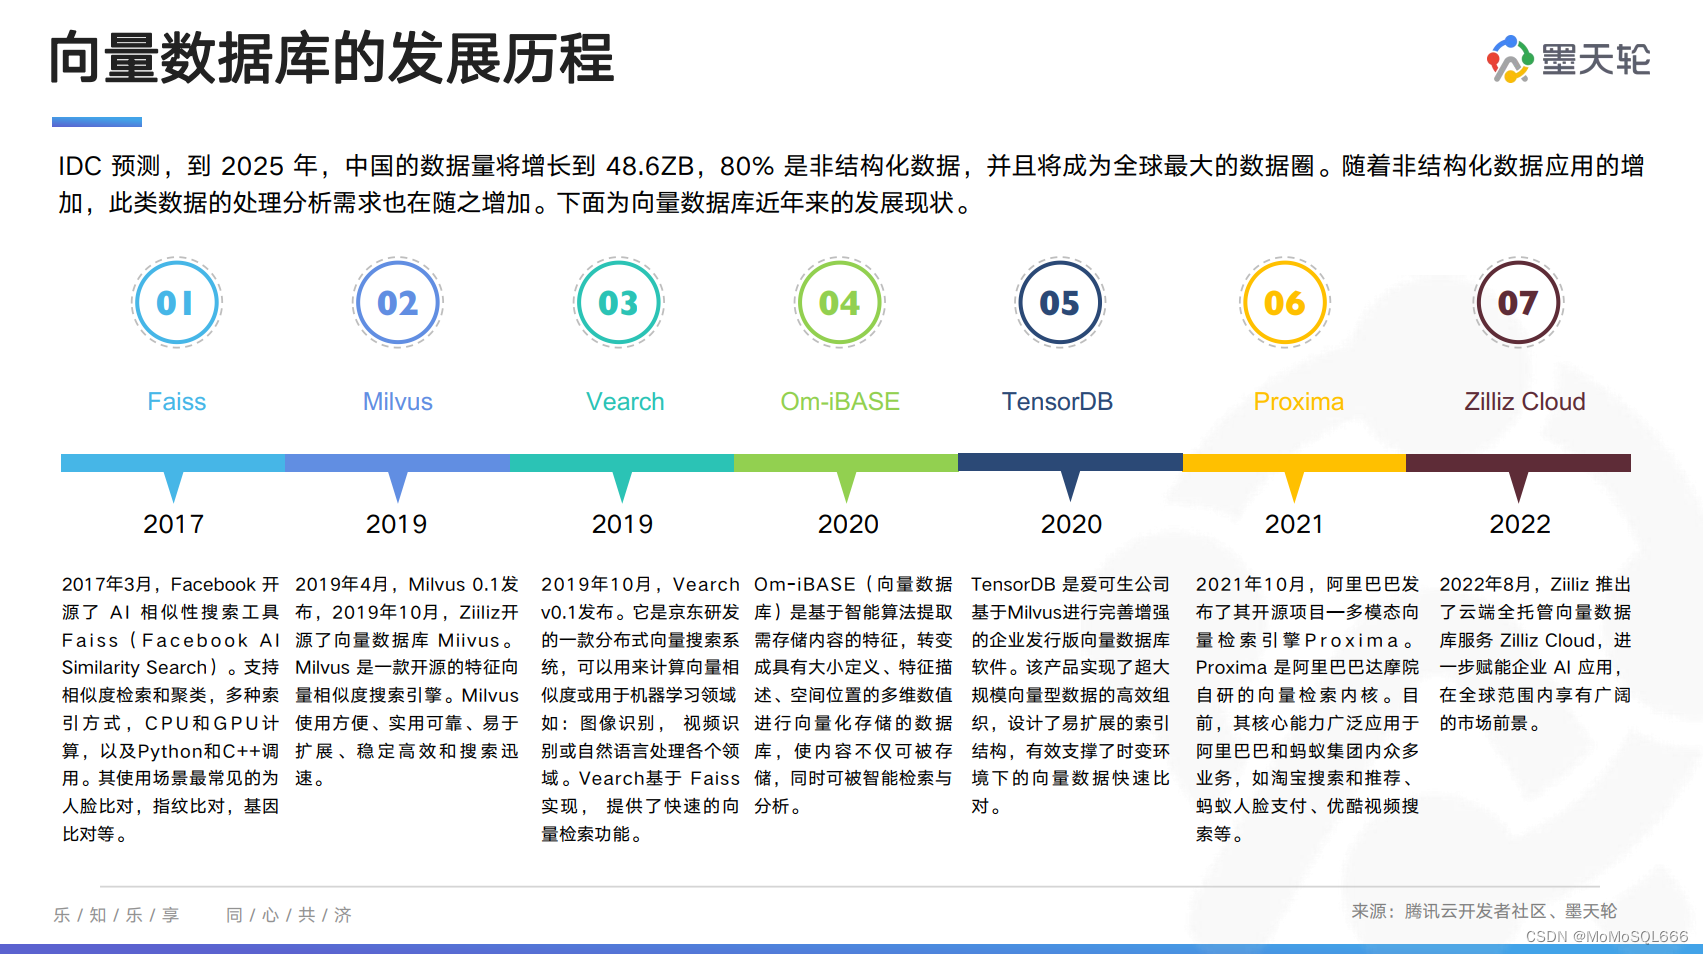1703x954 pixels.
Task: Click the 2022 timeline marker
Action: (1520, 524)
